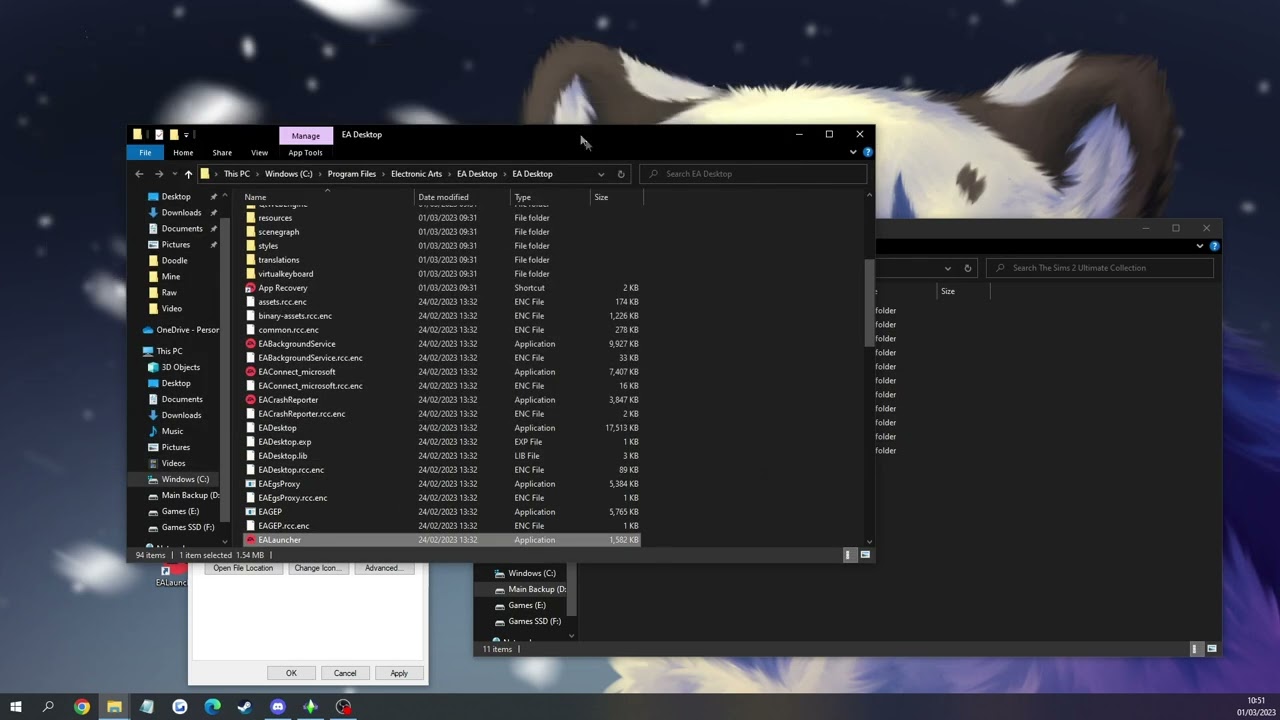
Task: Go forward with the Forward arrow
Action: tap(158, 174)
